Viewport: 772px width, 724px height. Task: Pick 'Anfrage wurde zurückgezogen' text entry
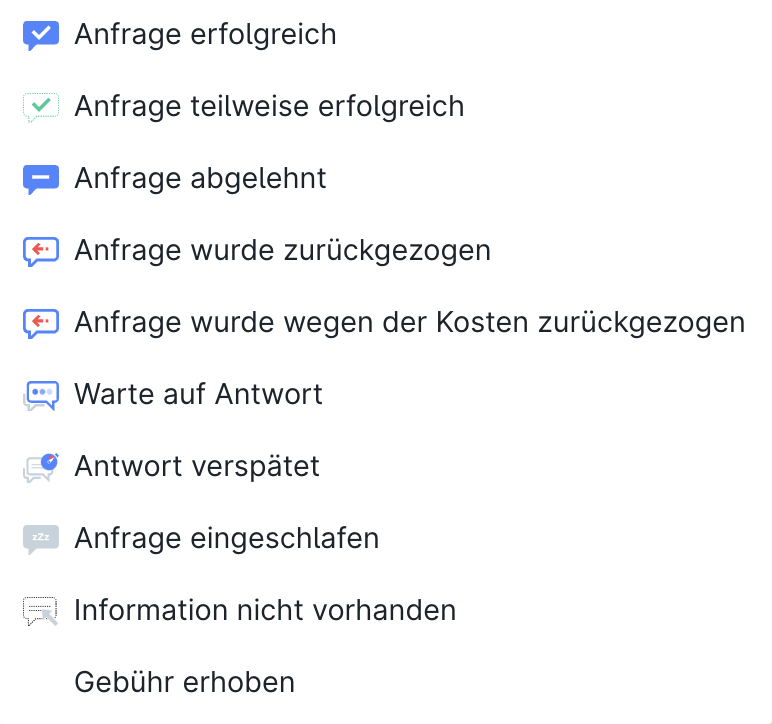pos(283,251)
